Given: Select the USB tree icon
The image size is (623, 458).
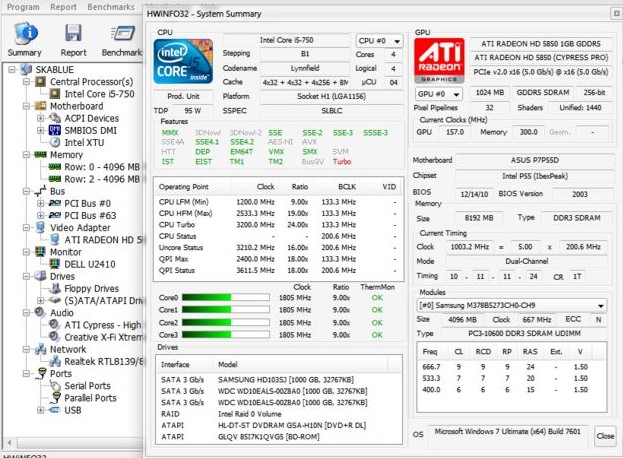Looking at the screenshot, I should (55, 410).
